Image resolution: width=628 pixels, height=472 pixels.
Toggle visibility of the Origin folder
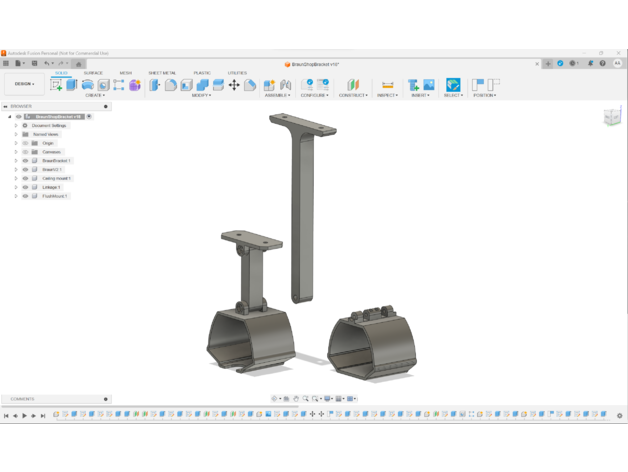[x=26, y=143]
